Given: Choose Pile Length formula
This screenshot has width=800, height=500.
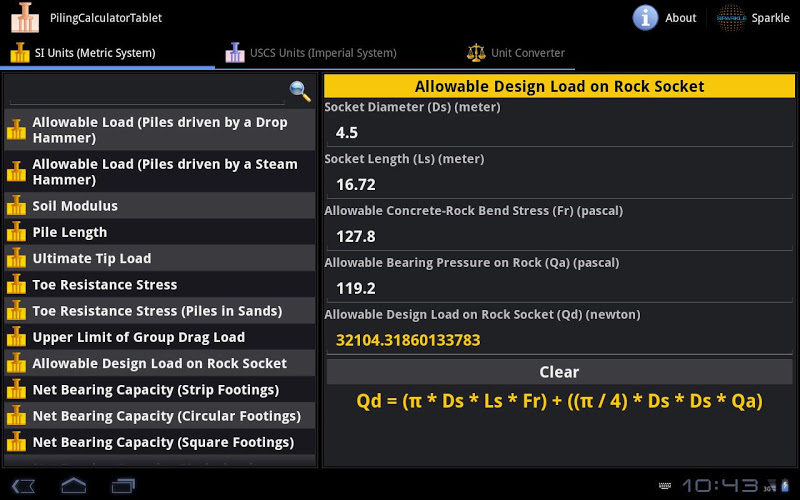Looking at the screenshot, I should point(160,232).
